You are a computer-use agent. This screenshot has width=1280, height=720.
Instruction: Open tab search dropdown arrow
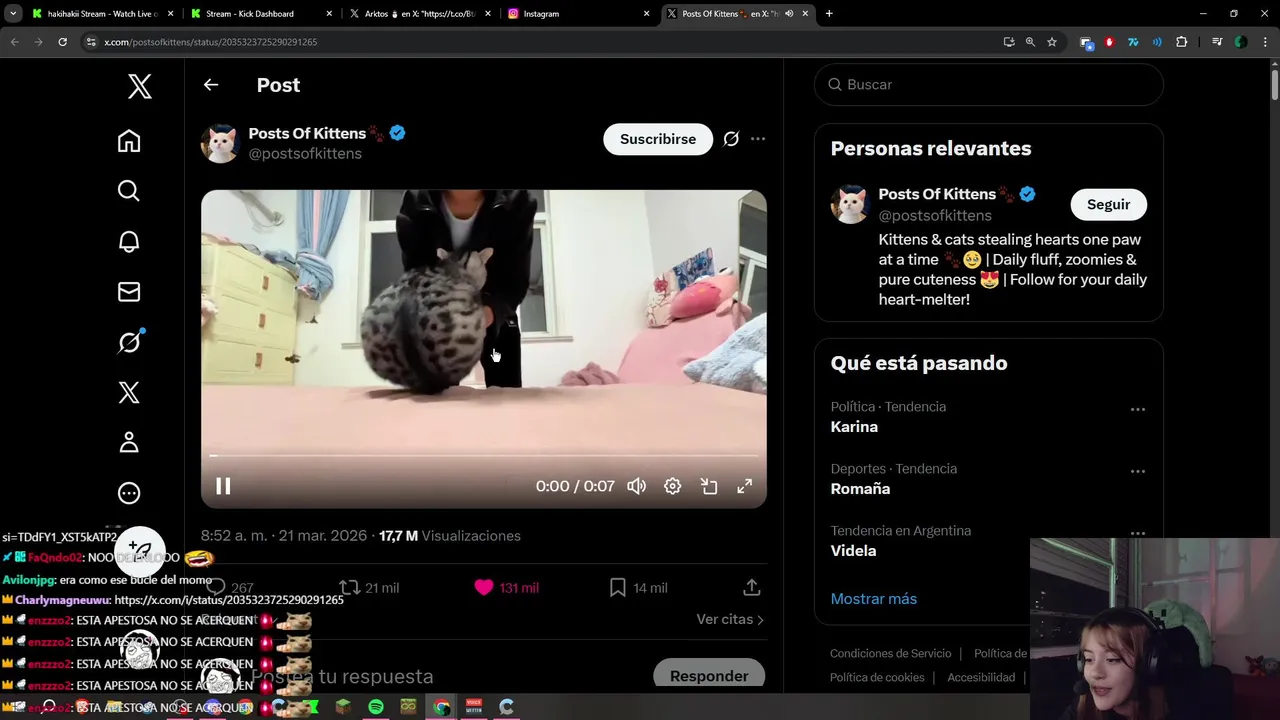click(13, 14)
